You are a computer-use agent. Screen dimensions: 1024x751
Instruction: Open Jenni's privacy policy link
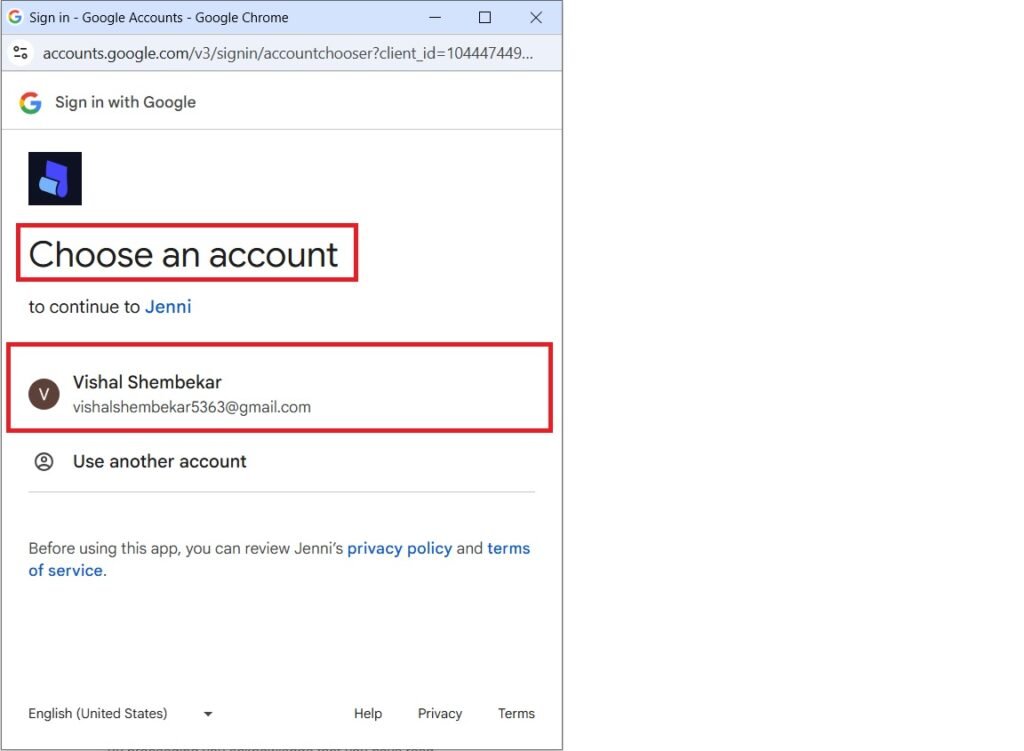coord(399,548)
